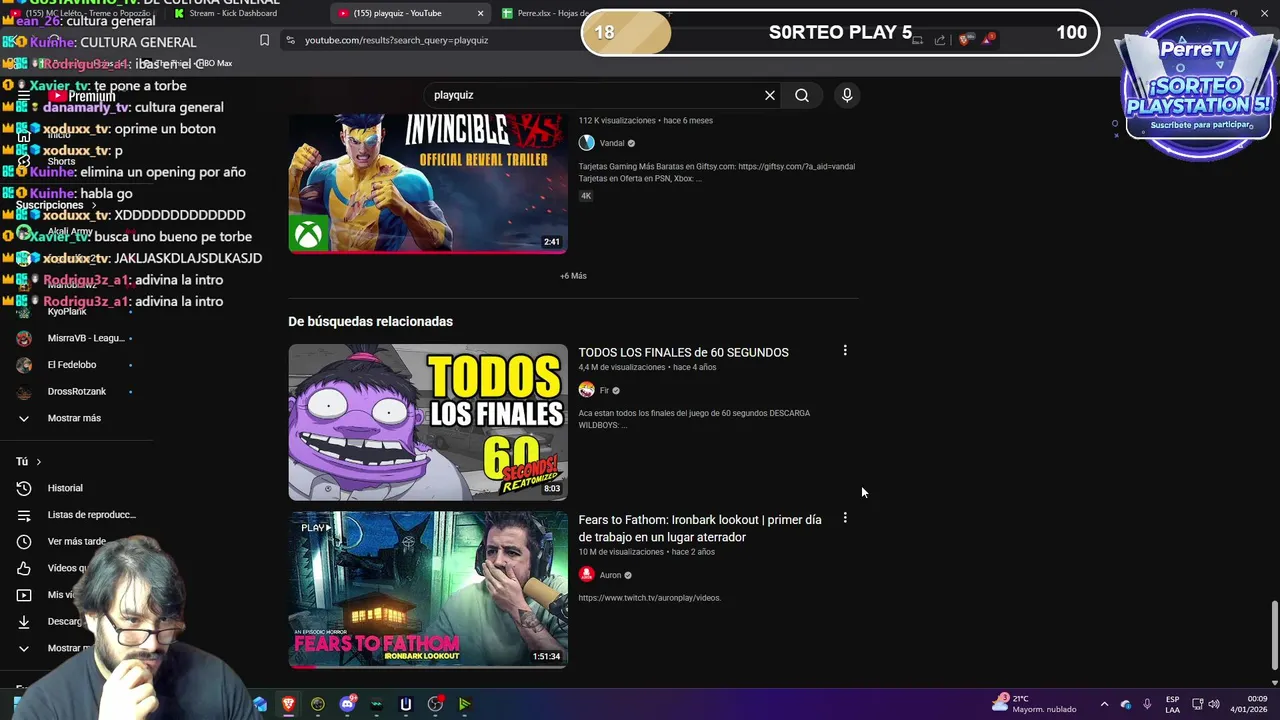Click the Brave Shields icon in address bar

click(x=964, y=40)
